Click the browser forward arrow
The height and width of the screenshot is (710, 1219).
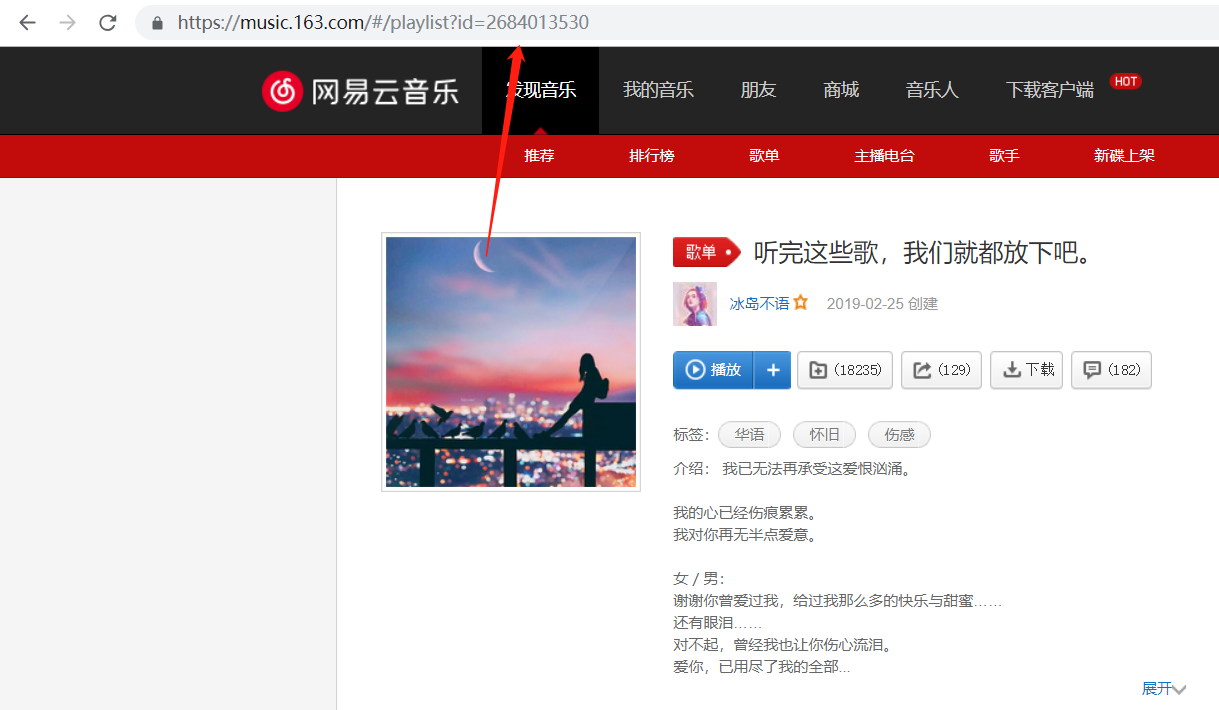(67, 22)
